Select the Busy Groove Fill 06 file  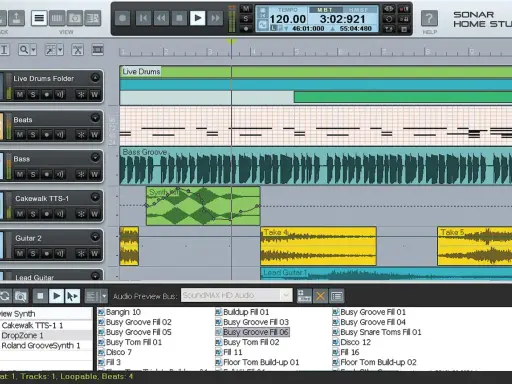(252, 332)
